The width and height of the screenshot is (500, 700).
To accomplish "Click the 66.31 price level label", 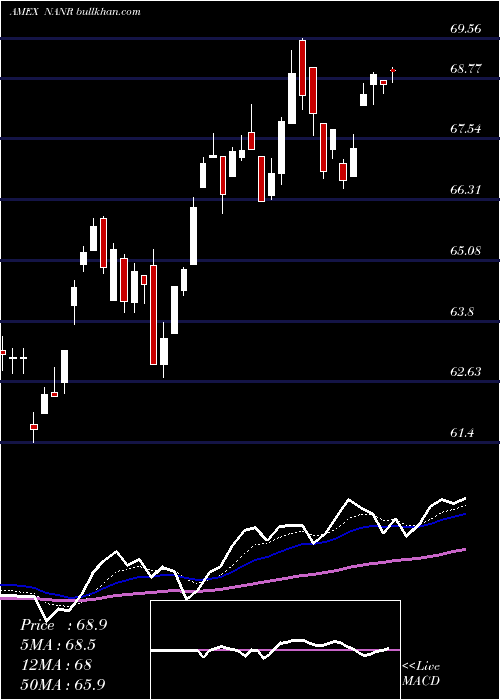I will pyautogui.click(x=466, y=190).
